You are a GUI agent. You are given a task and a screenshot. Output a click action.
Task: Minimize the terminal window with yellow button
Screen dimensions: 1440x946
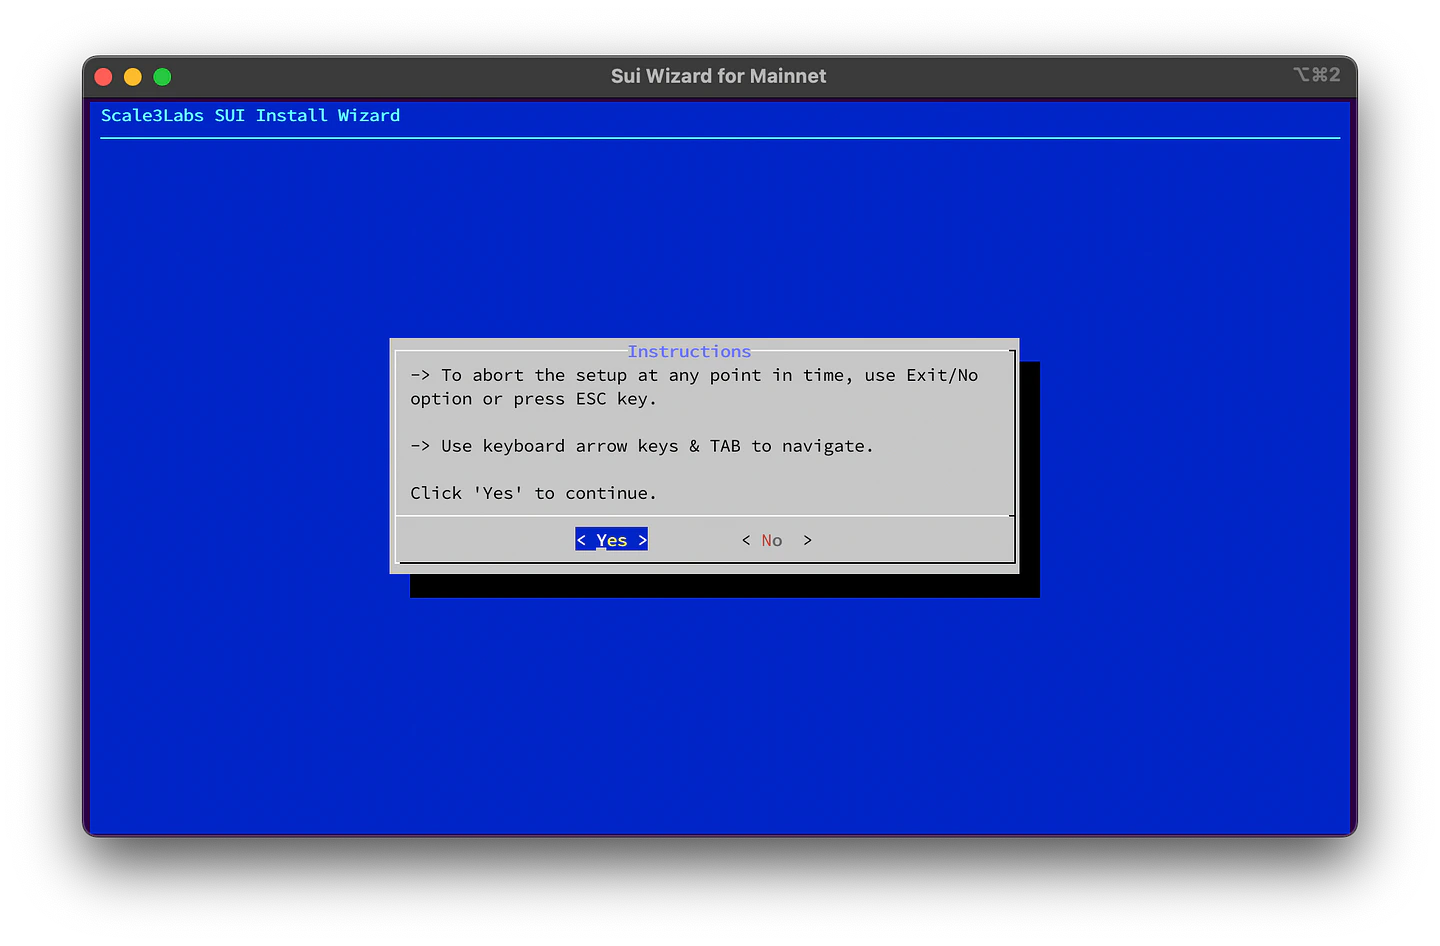[133, 77]
